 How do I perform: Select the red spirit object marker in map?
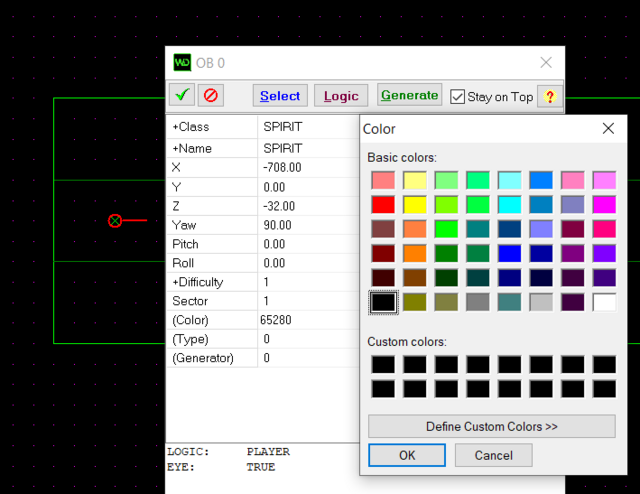(x=115, y=221)
